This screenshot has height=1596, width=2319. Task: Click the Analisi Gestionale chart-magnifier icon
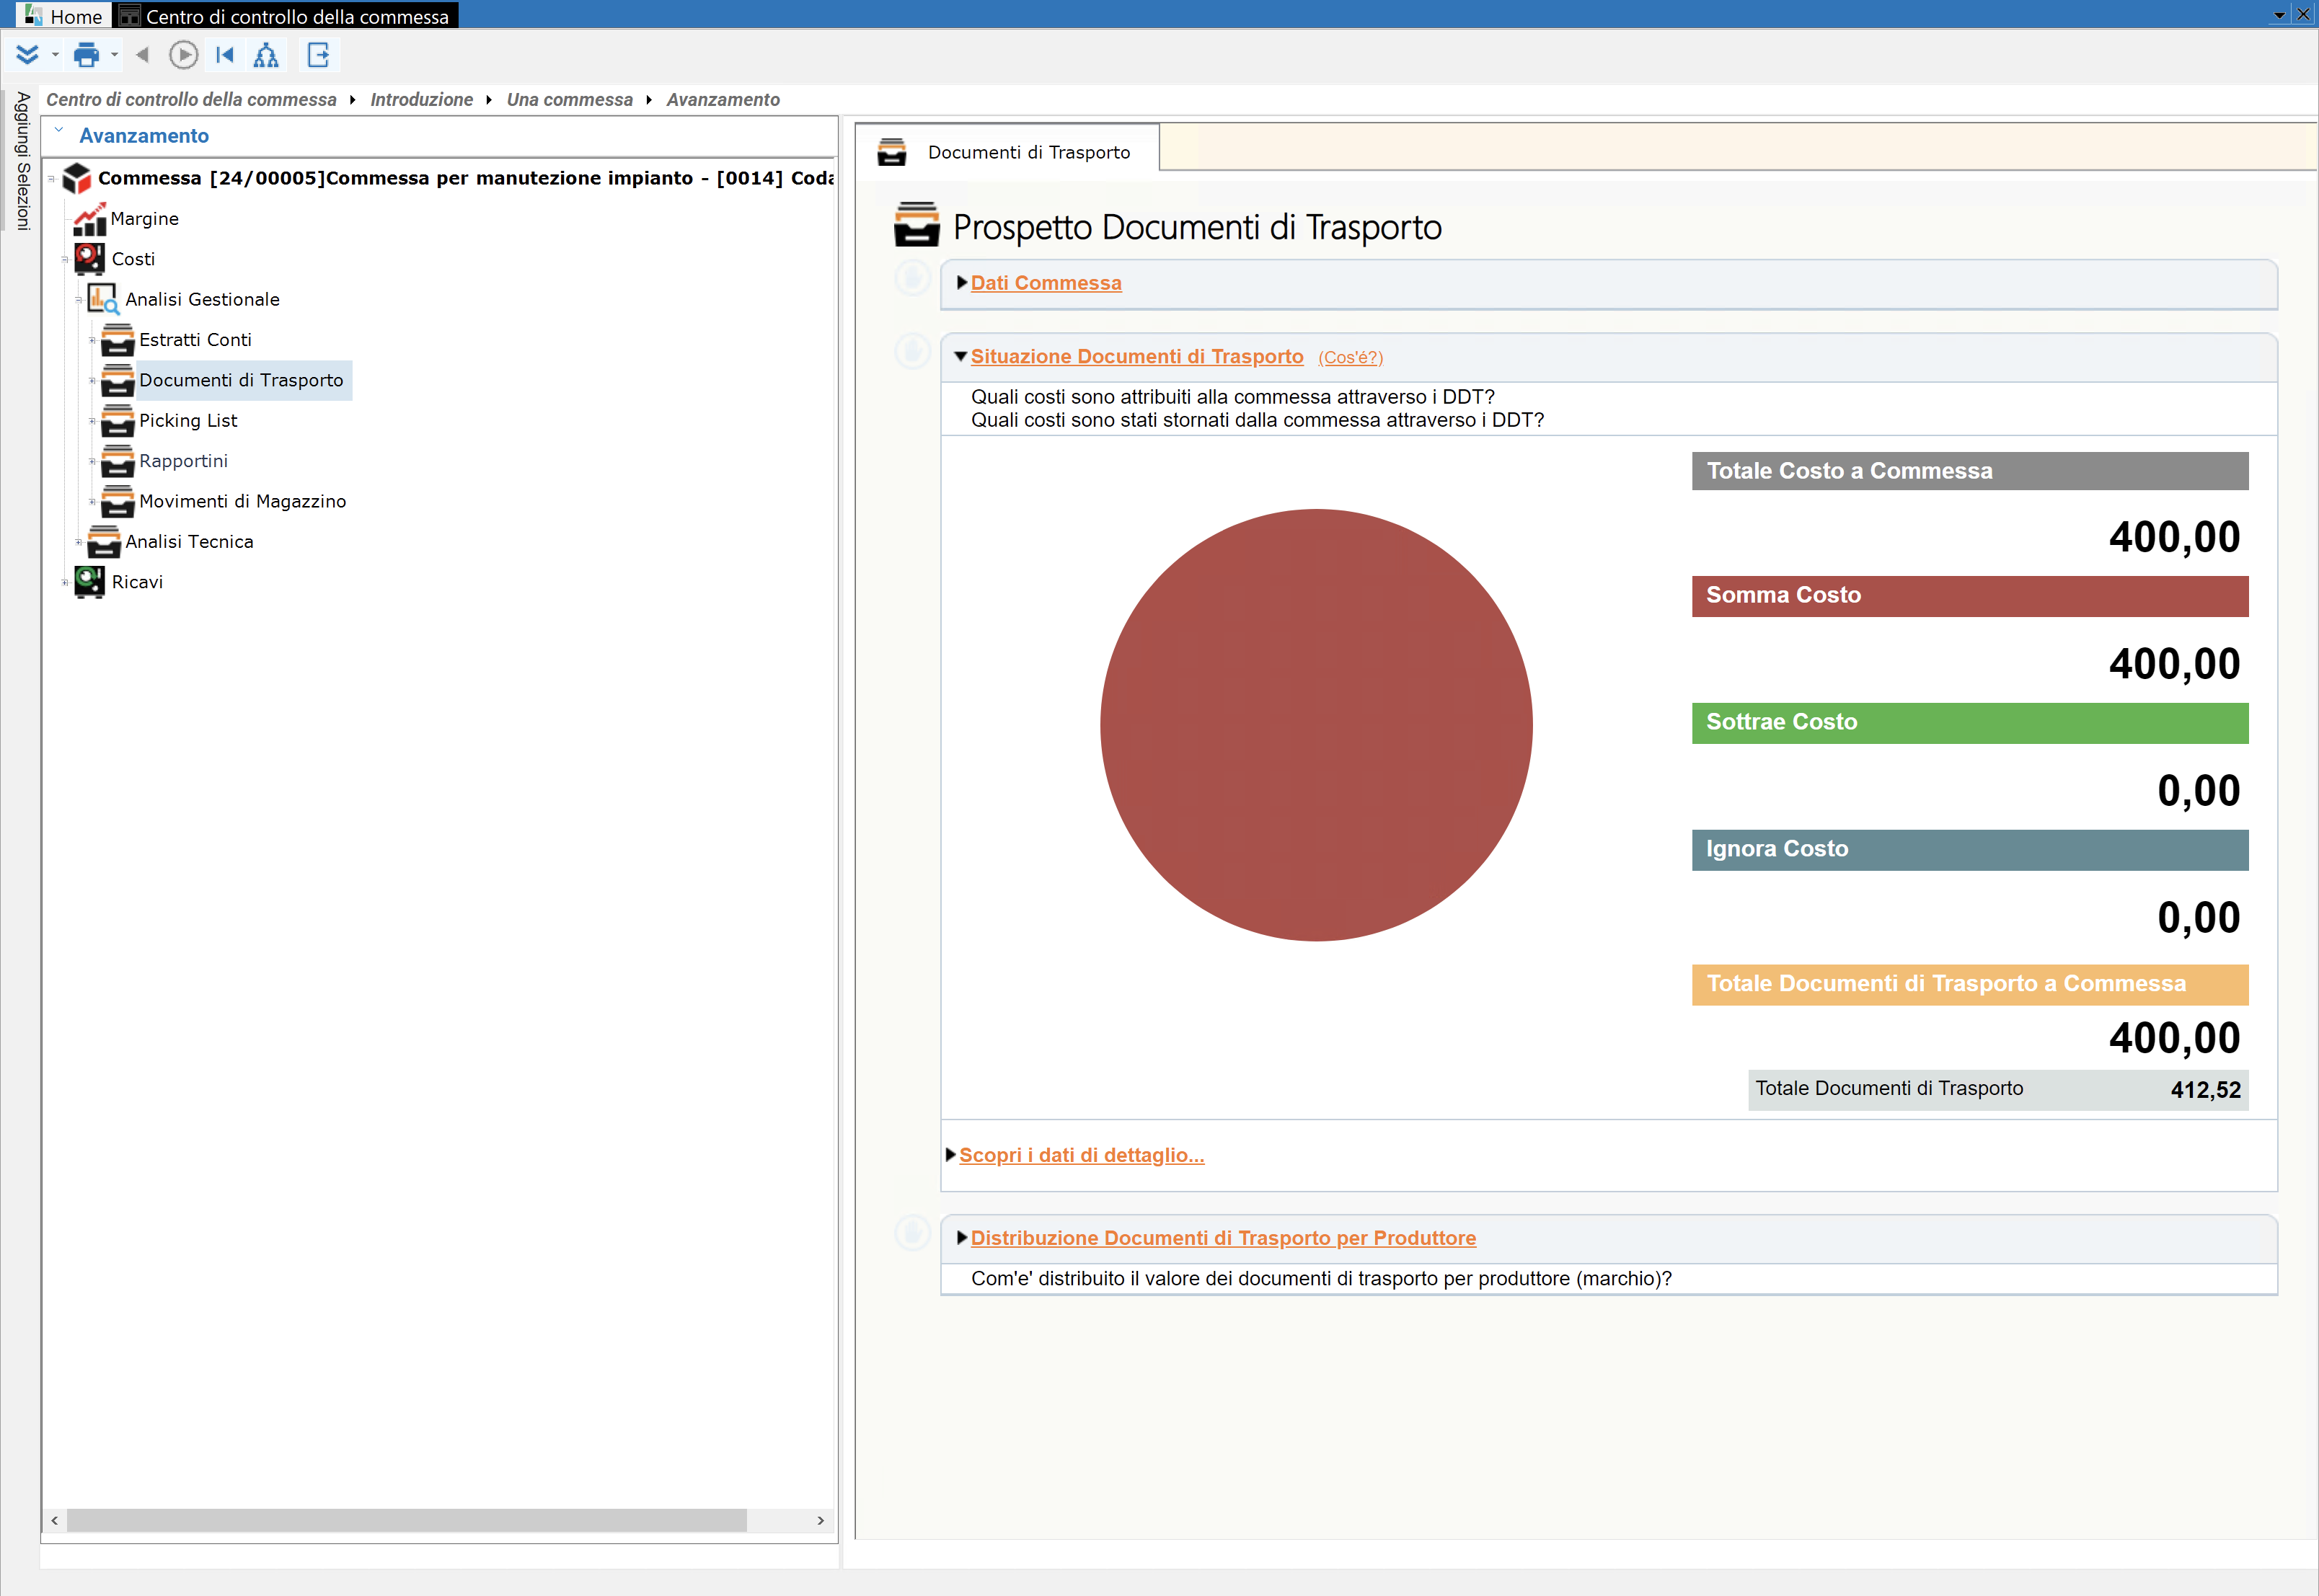[104, 300]
